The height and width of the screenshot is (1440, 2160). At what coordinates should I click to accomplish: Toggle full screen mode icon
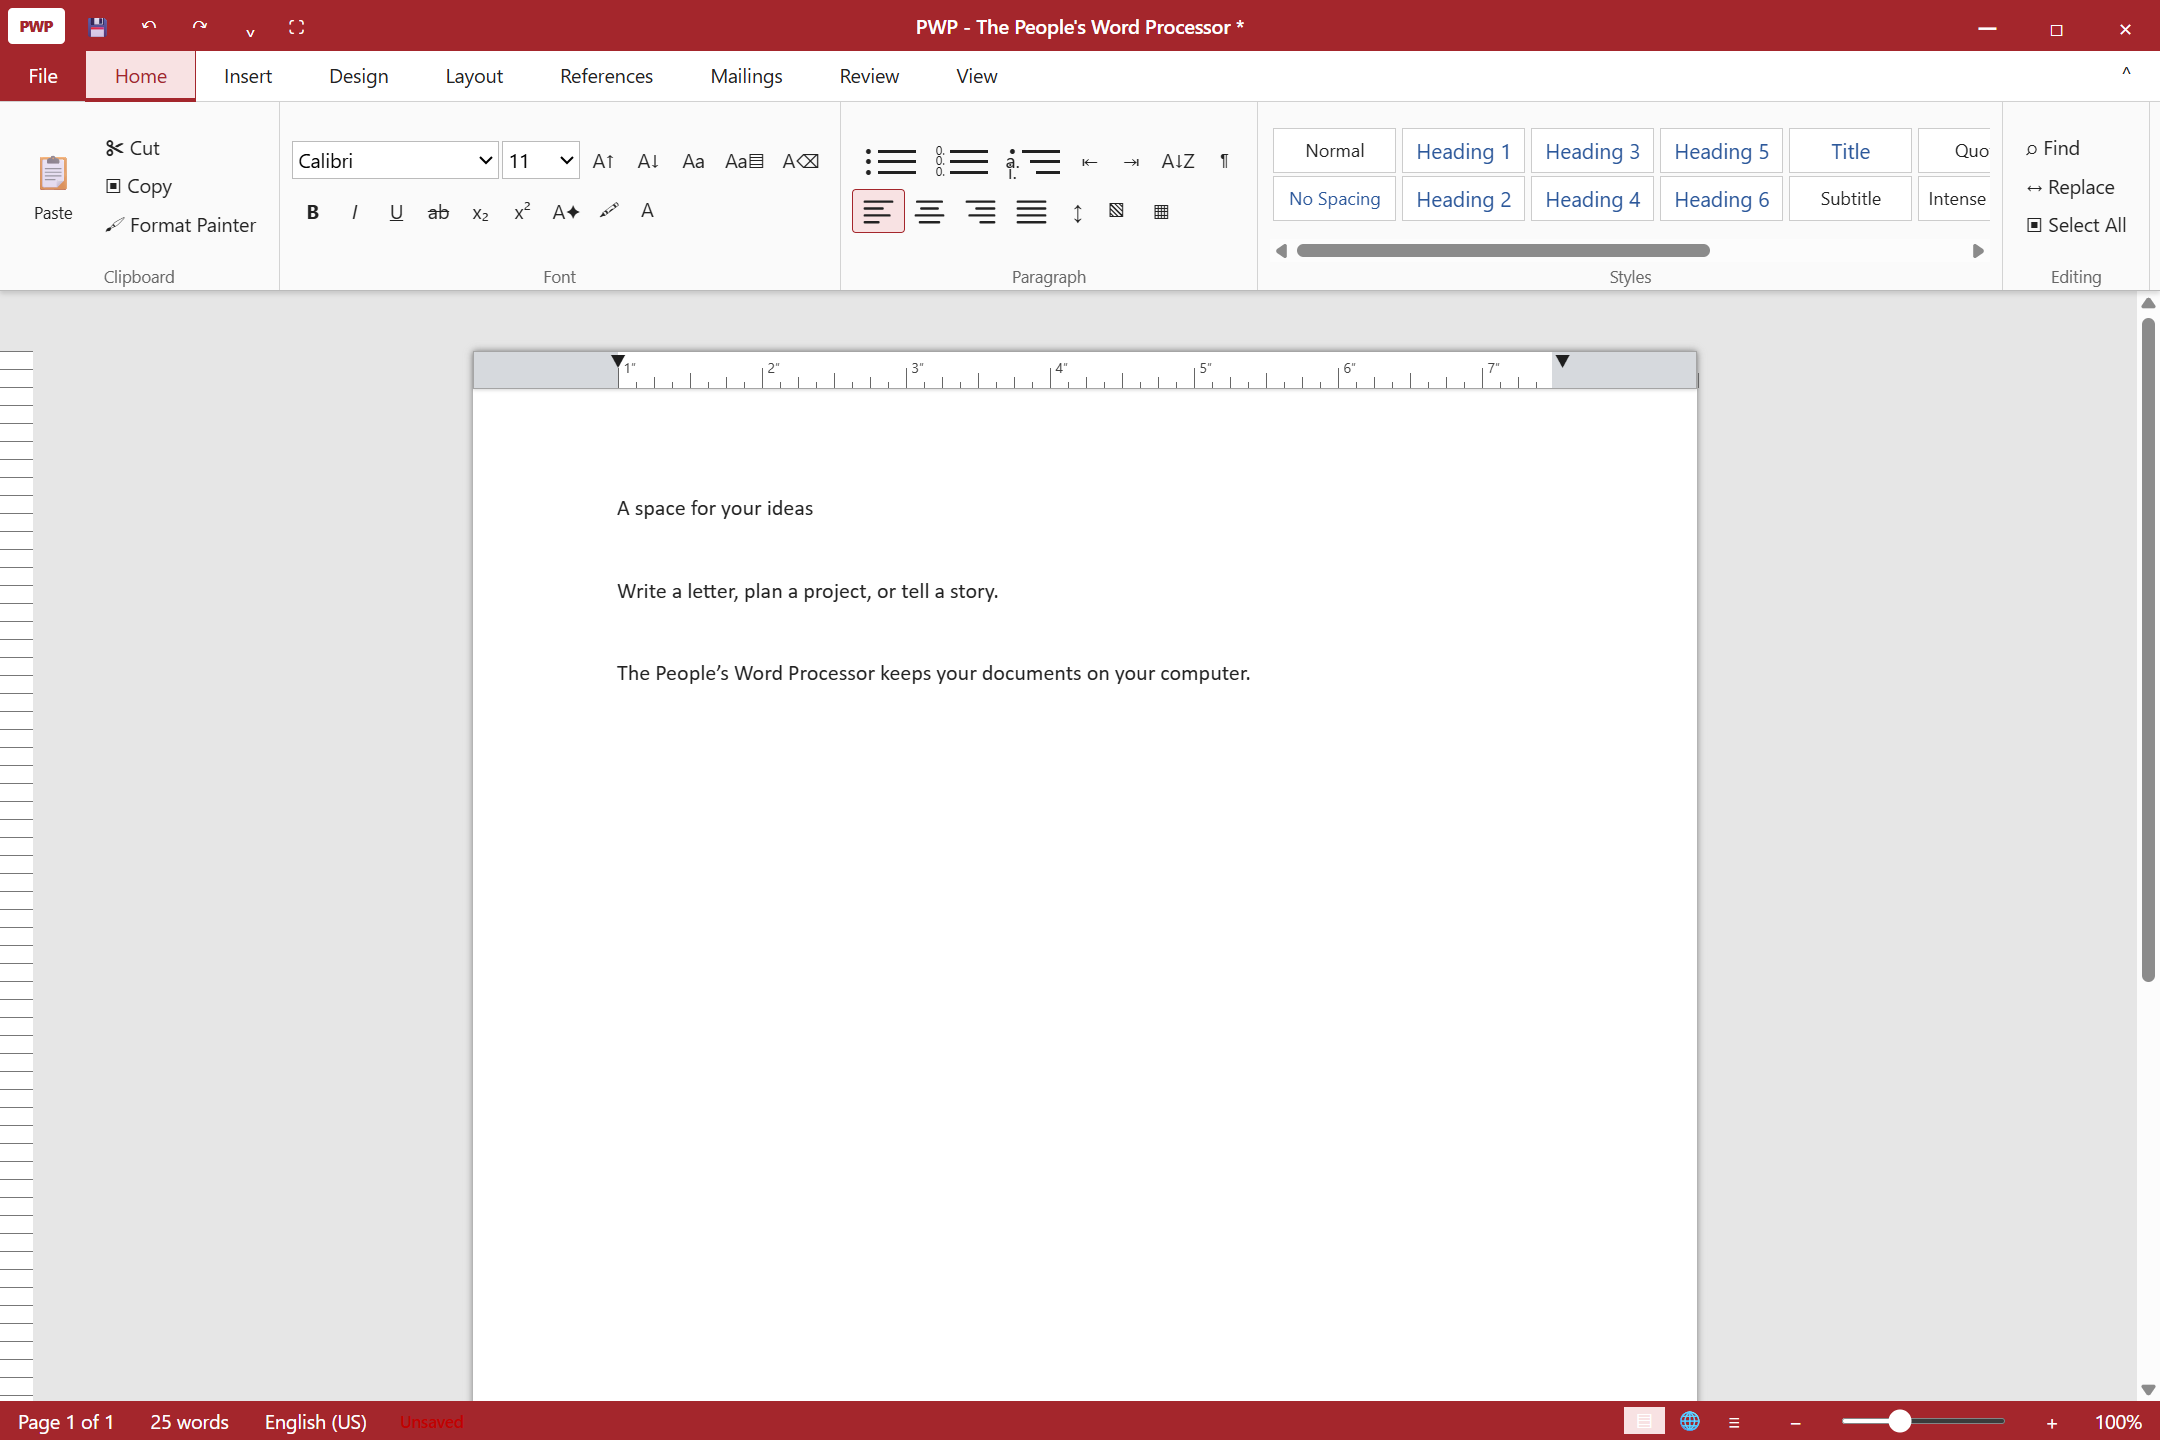click(296, 27)
